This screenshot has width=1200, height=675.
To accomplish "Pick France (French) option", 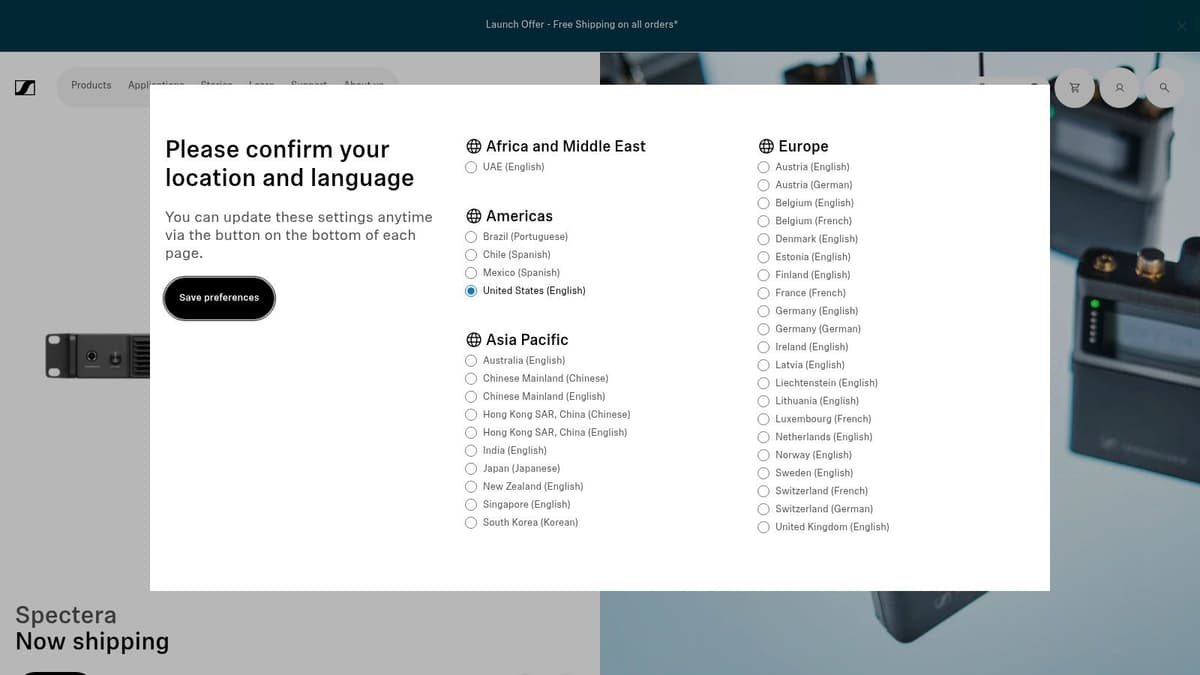I will (x=764, y=293).
